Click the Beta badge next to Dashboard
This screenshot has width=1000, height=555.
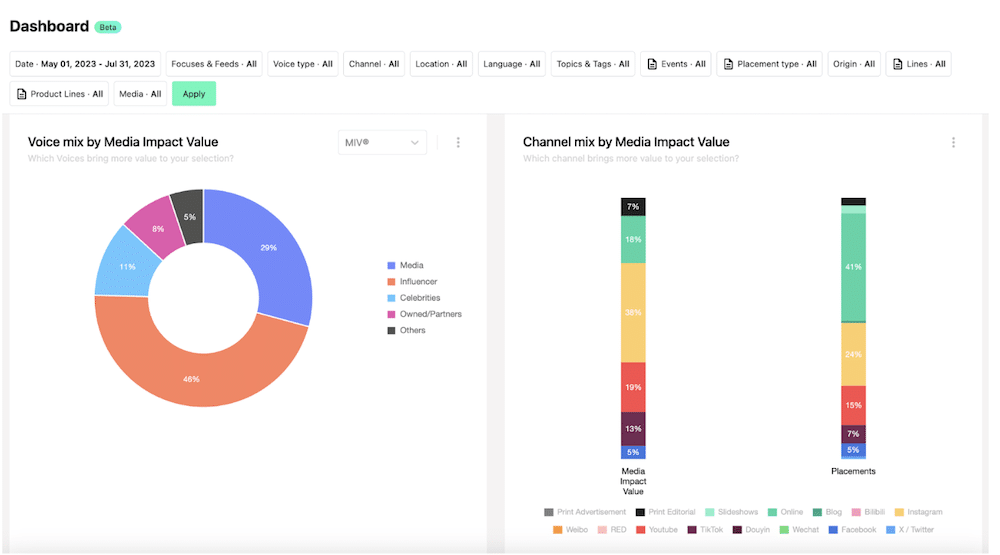108,27
